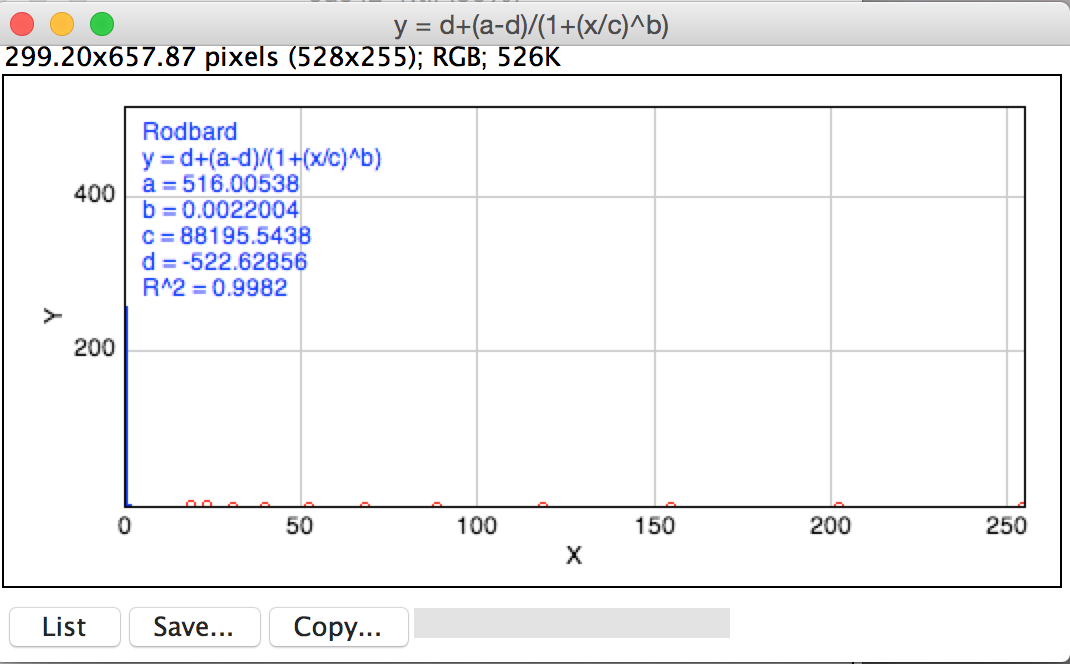Minimize the window using yellow button
Viewport: 1070px width, 664px height.
point(62,23)
